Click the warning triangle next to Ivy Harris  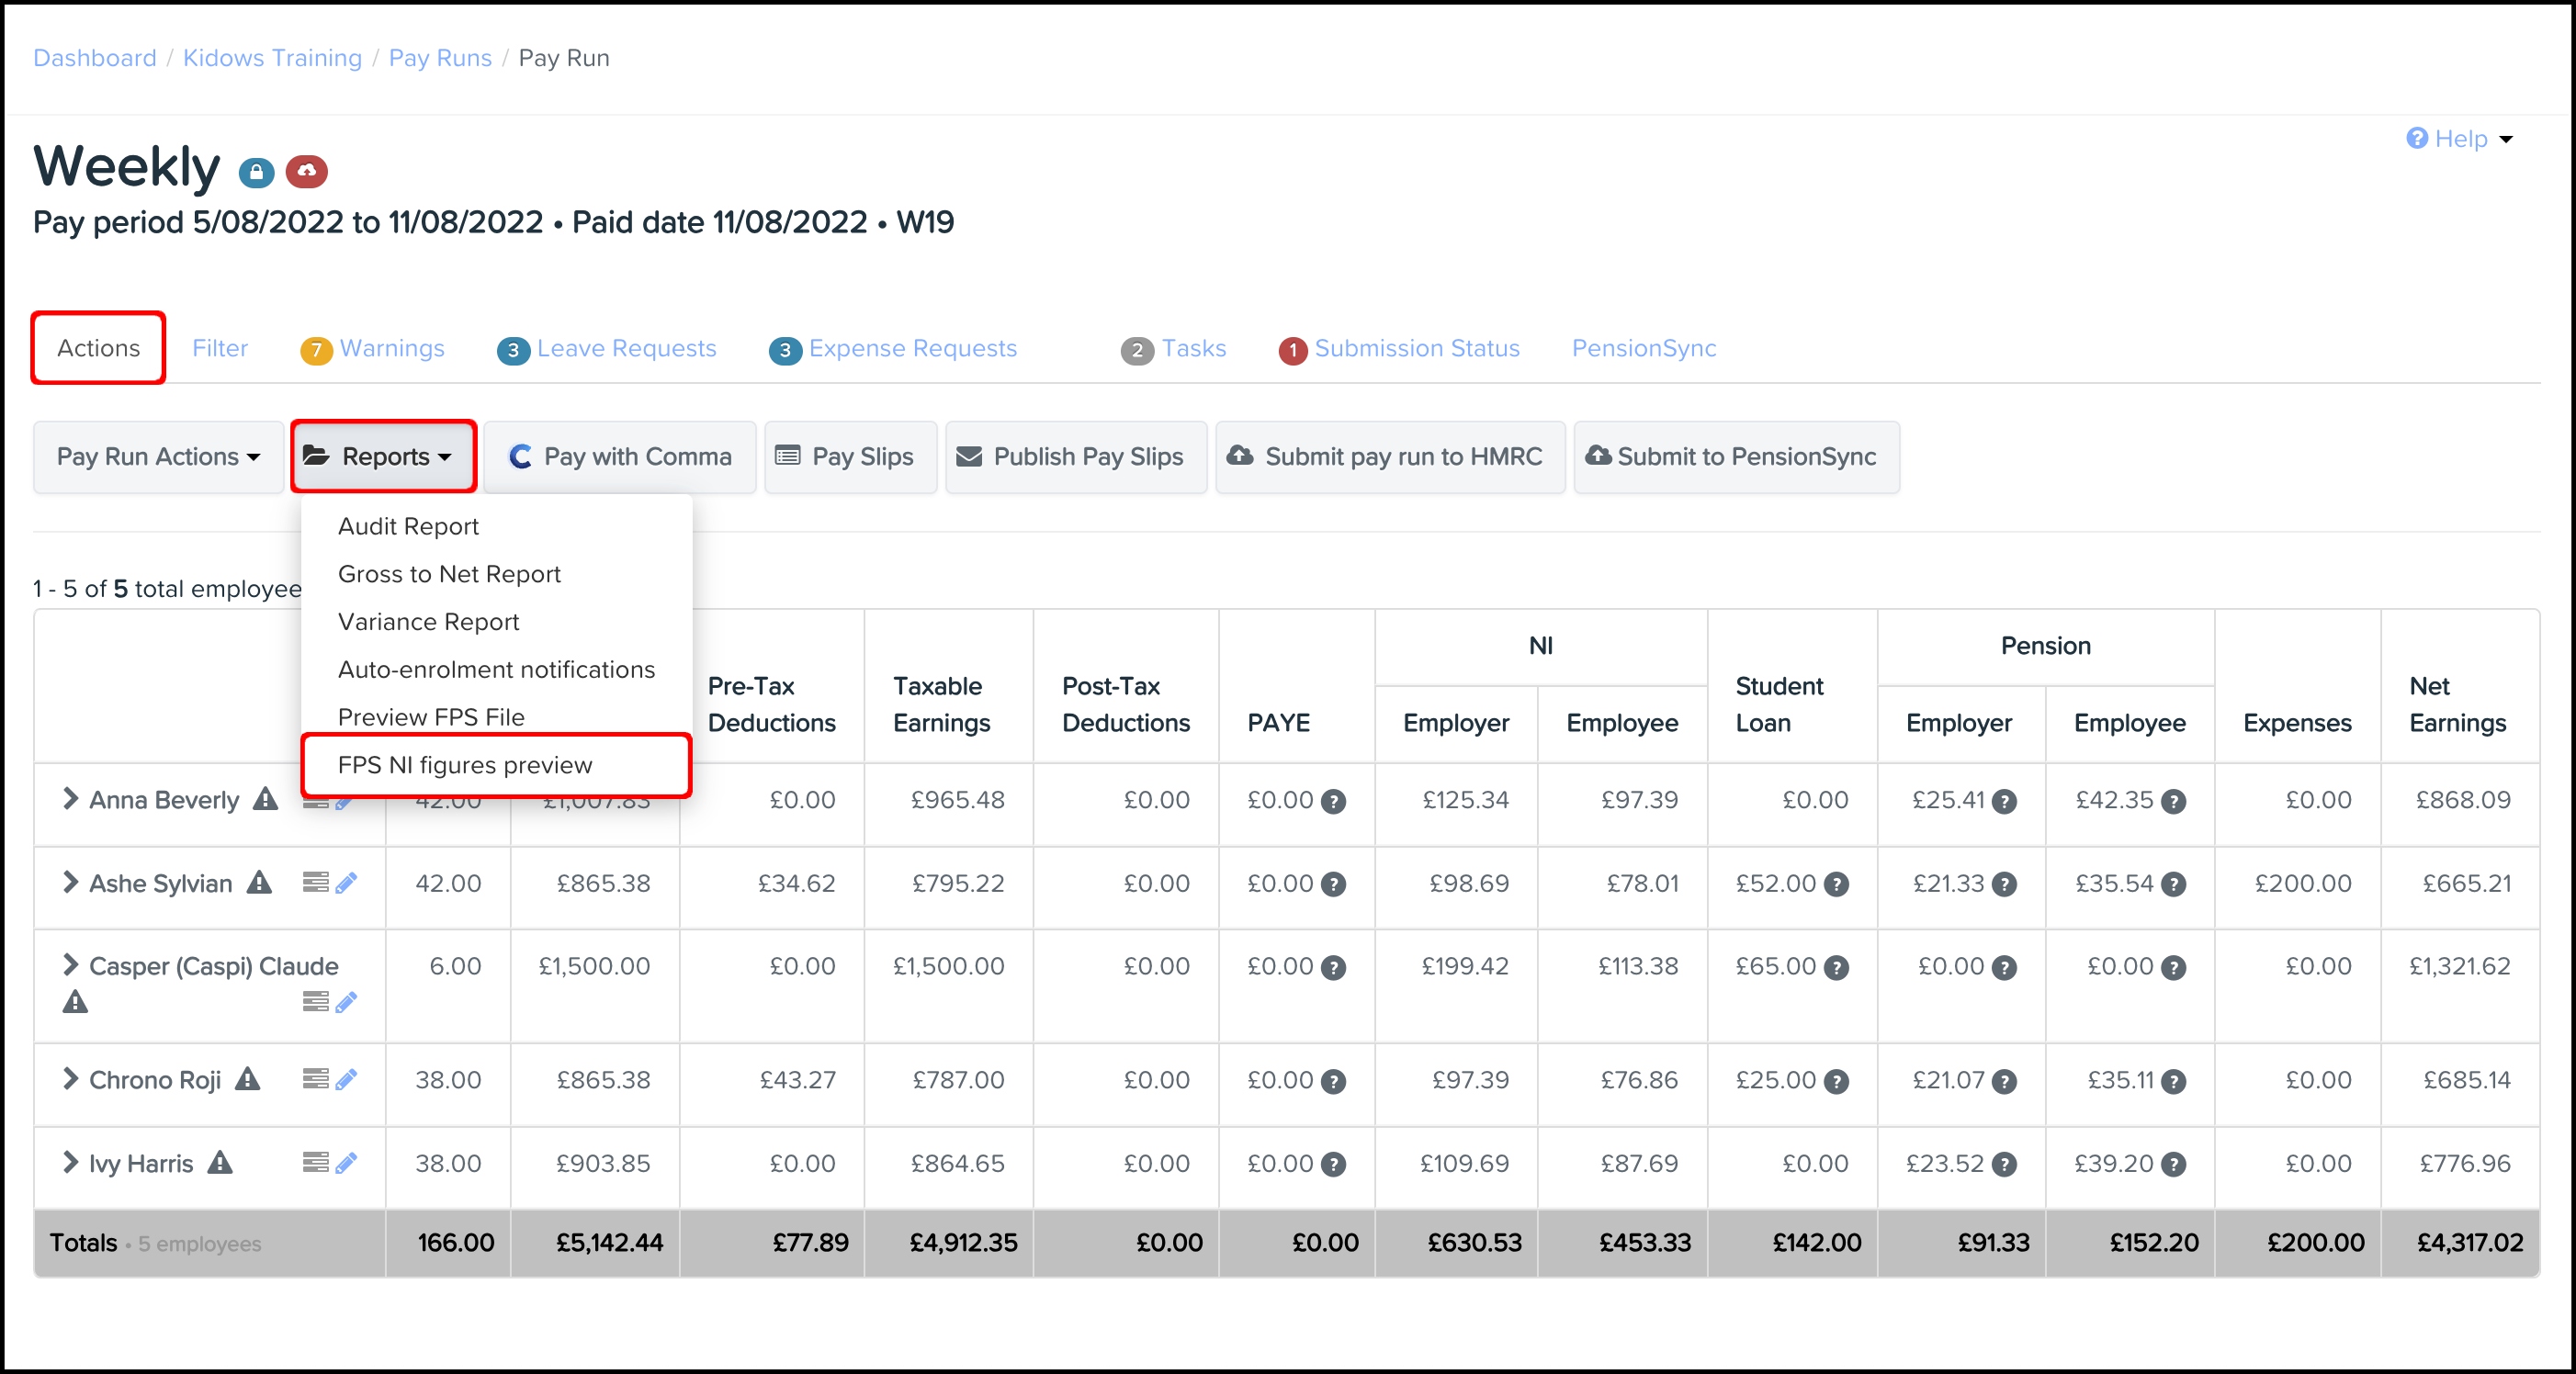220,1162
